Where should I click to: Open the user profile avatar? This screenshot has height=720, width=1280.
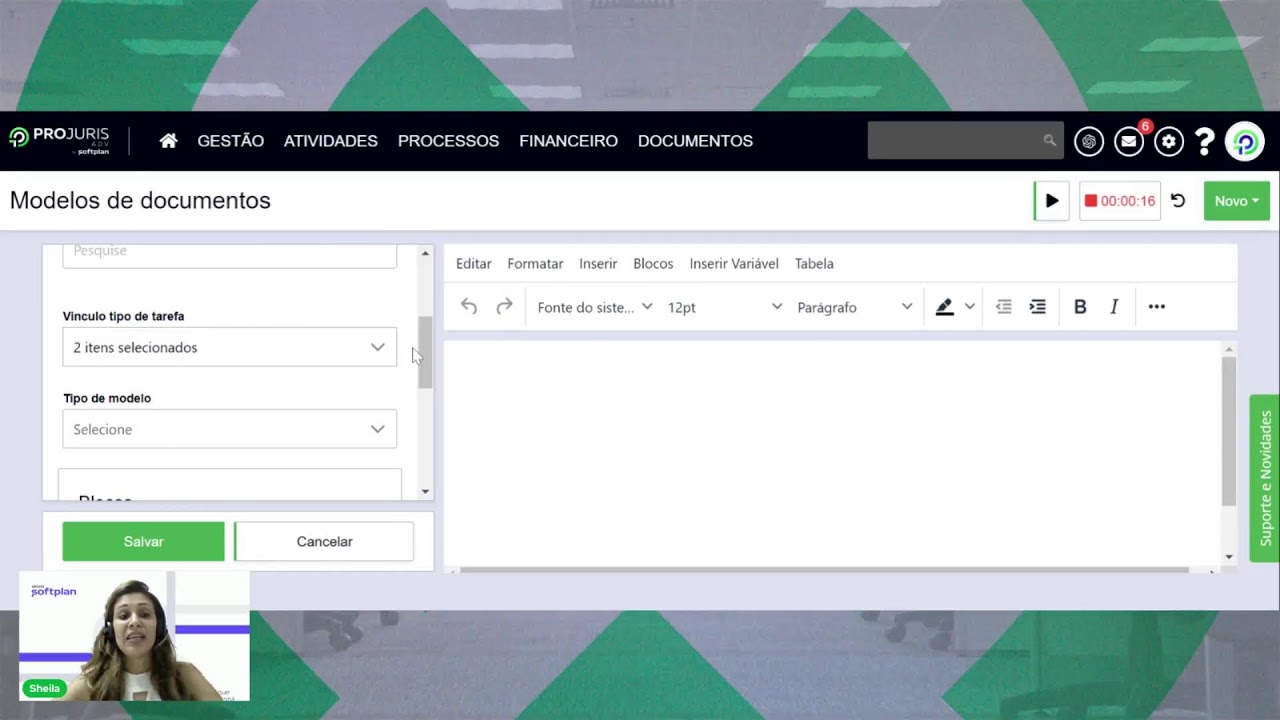[1245, 141]
